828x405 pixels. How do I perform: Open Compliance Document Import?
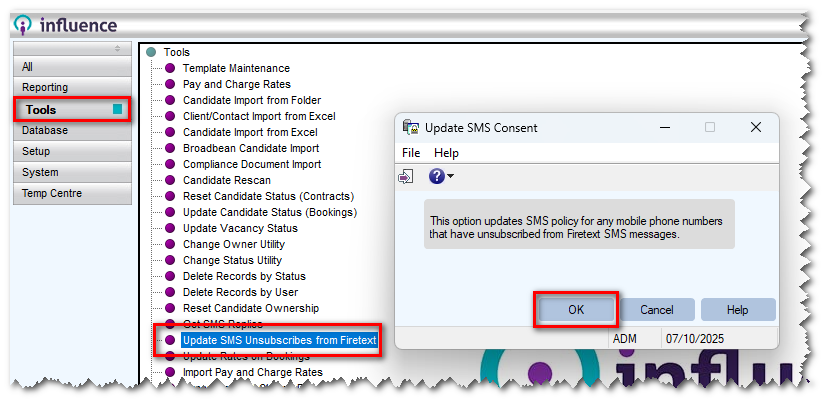pyautogui.click(x=252, y=164)
